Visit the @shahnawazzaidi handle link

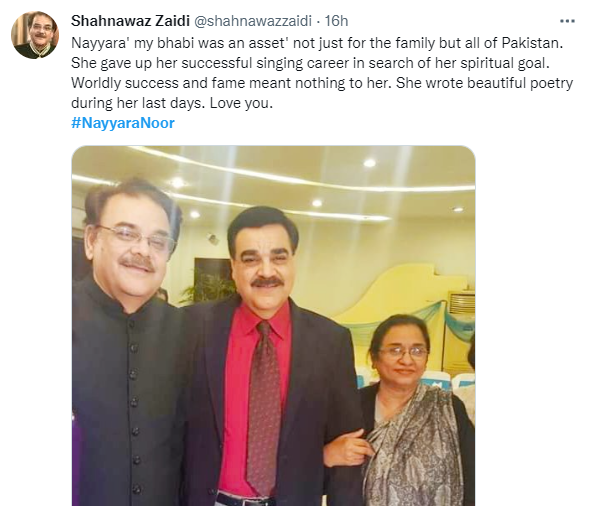(252, 21)
